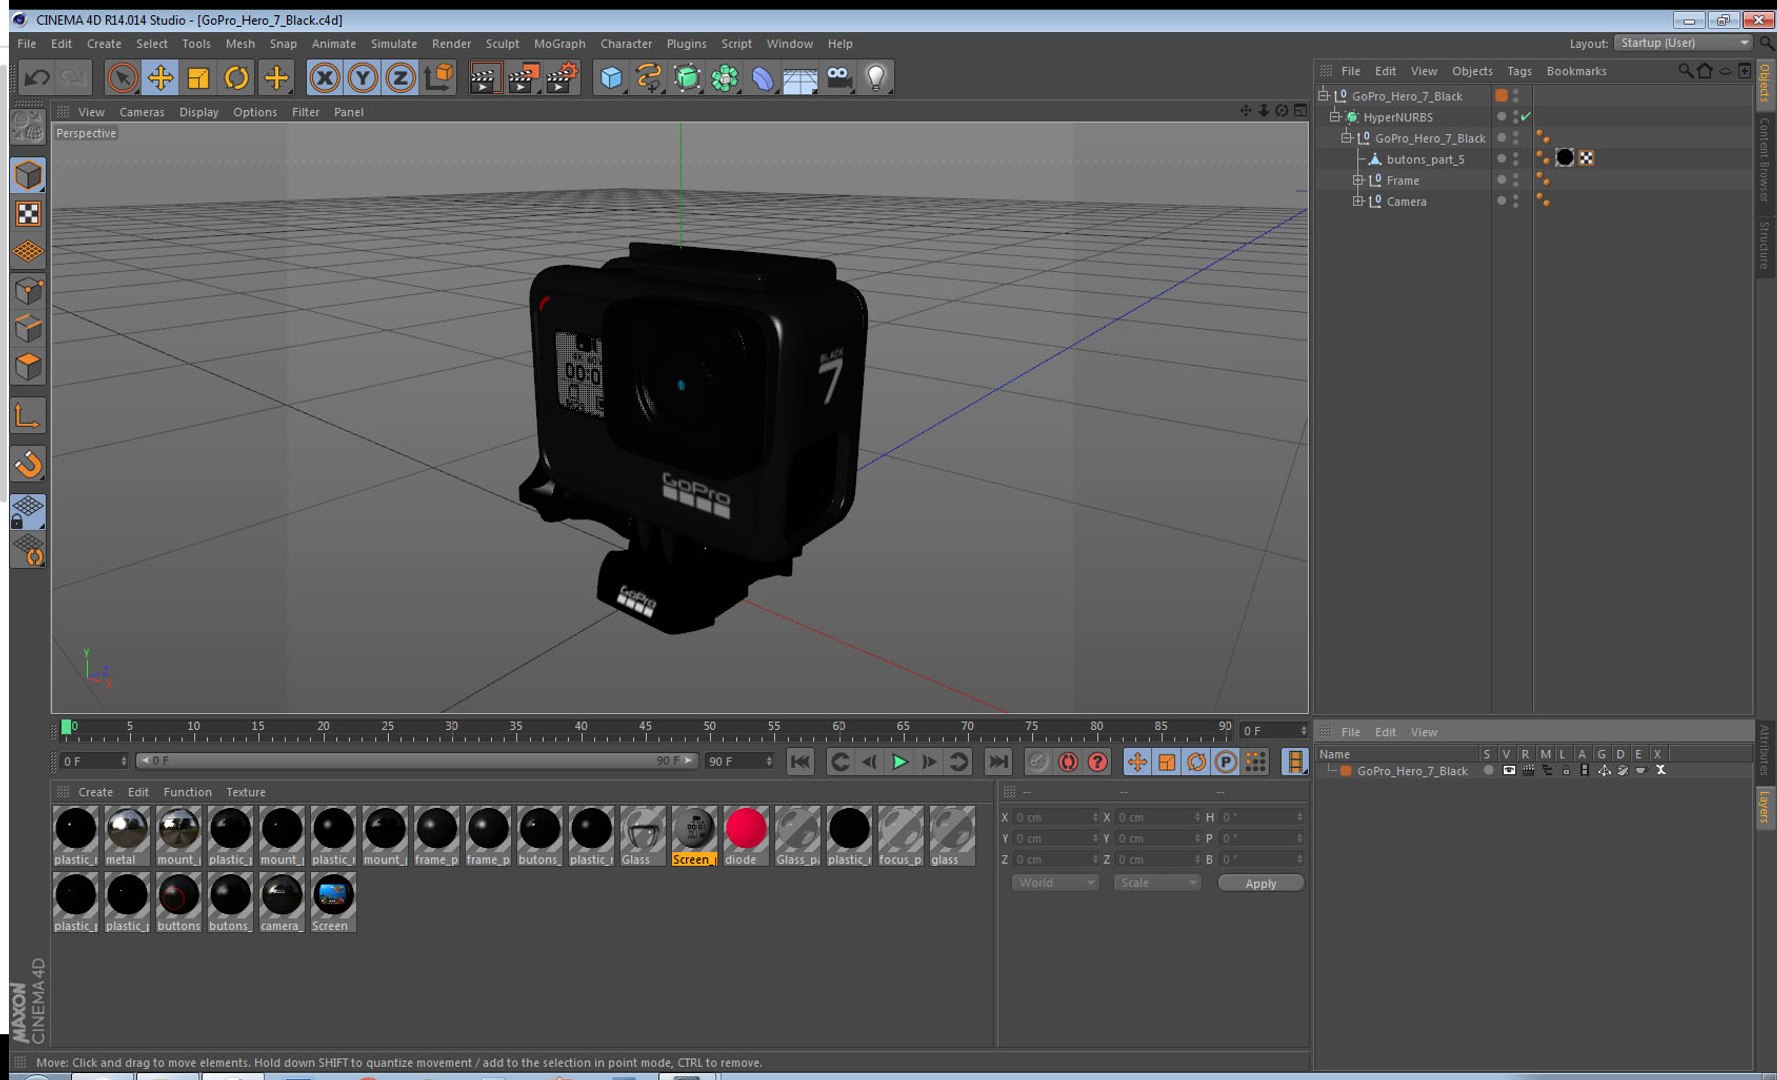Screen dimensions: 1777x1080
Task: Select the red diode material swatch
Action: 745,836
